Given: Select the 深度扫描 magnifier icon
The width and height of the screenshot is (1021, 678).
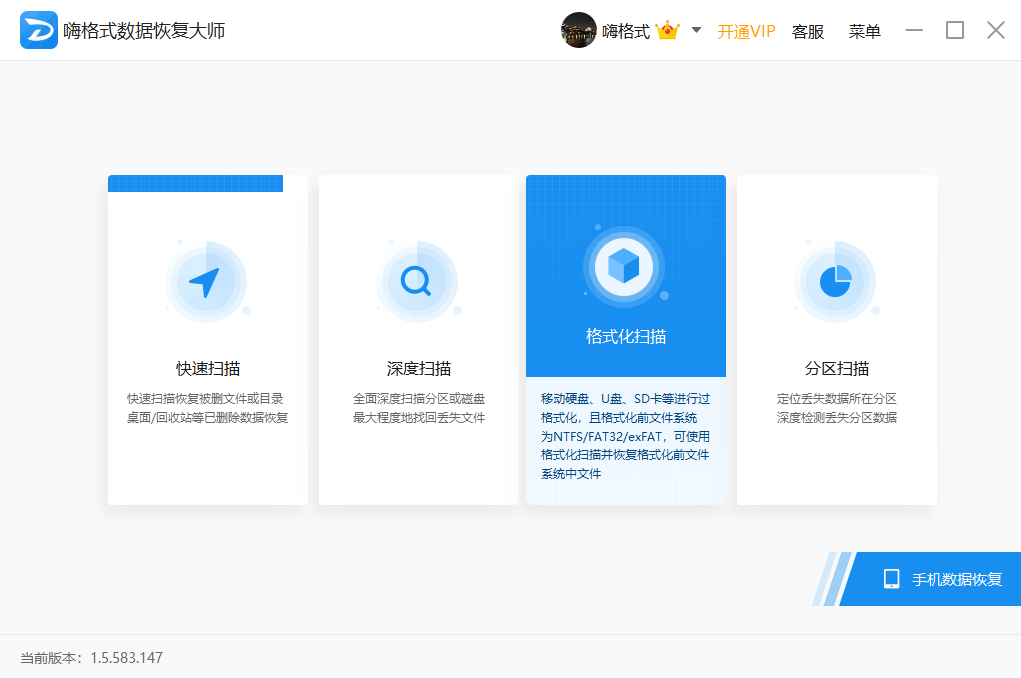Looking at the screenshot, I should [x=417, y=282].
